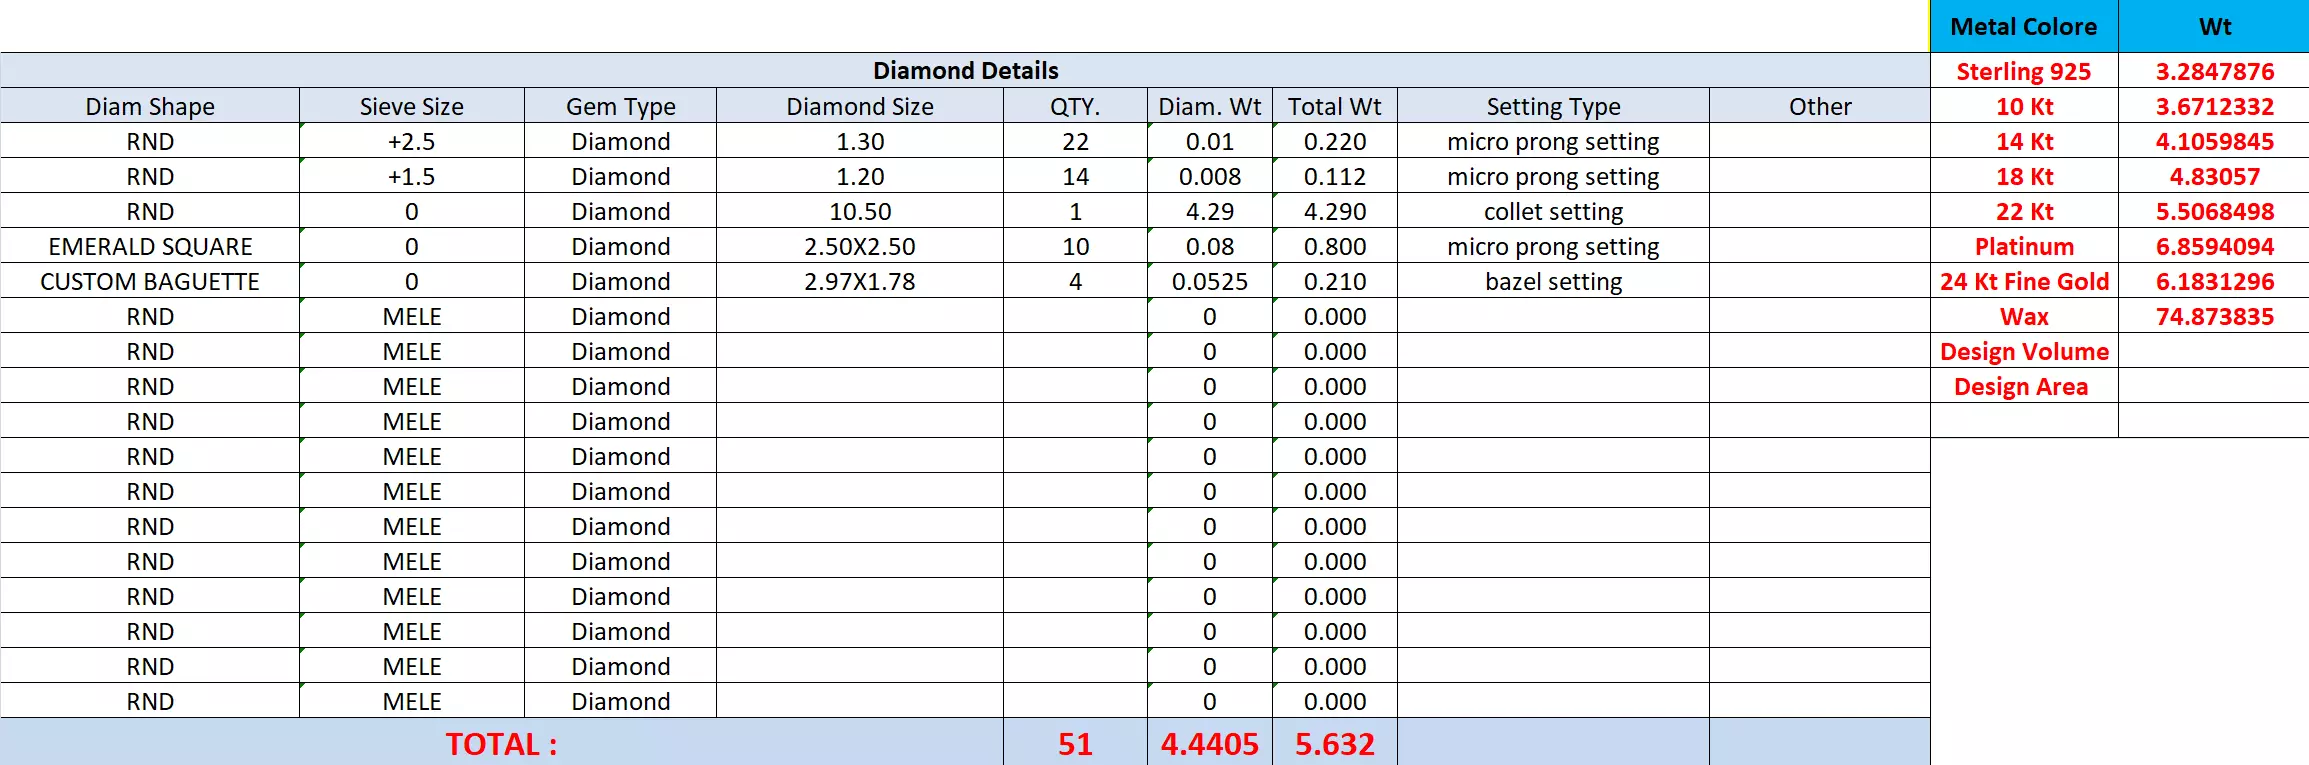Select the CUSTOM BAGUETTE shape cell
This screenshot has width=2309, height=765.
[x=150, y=281]
